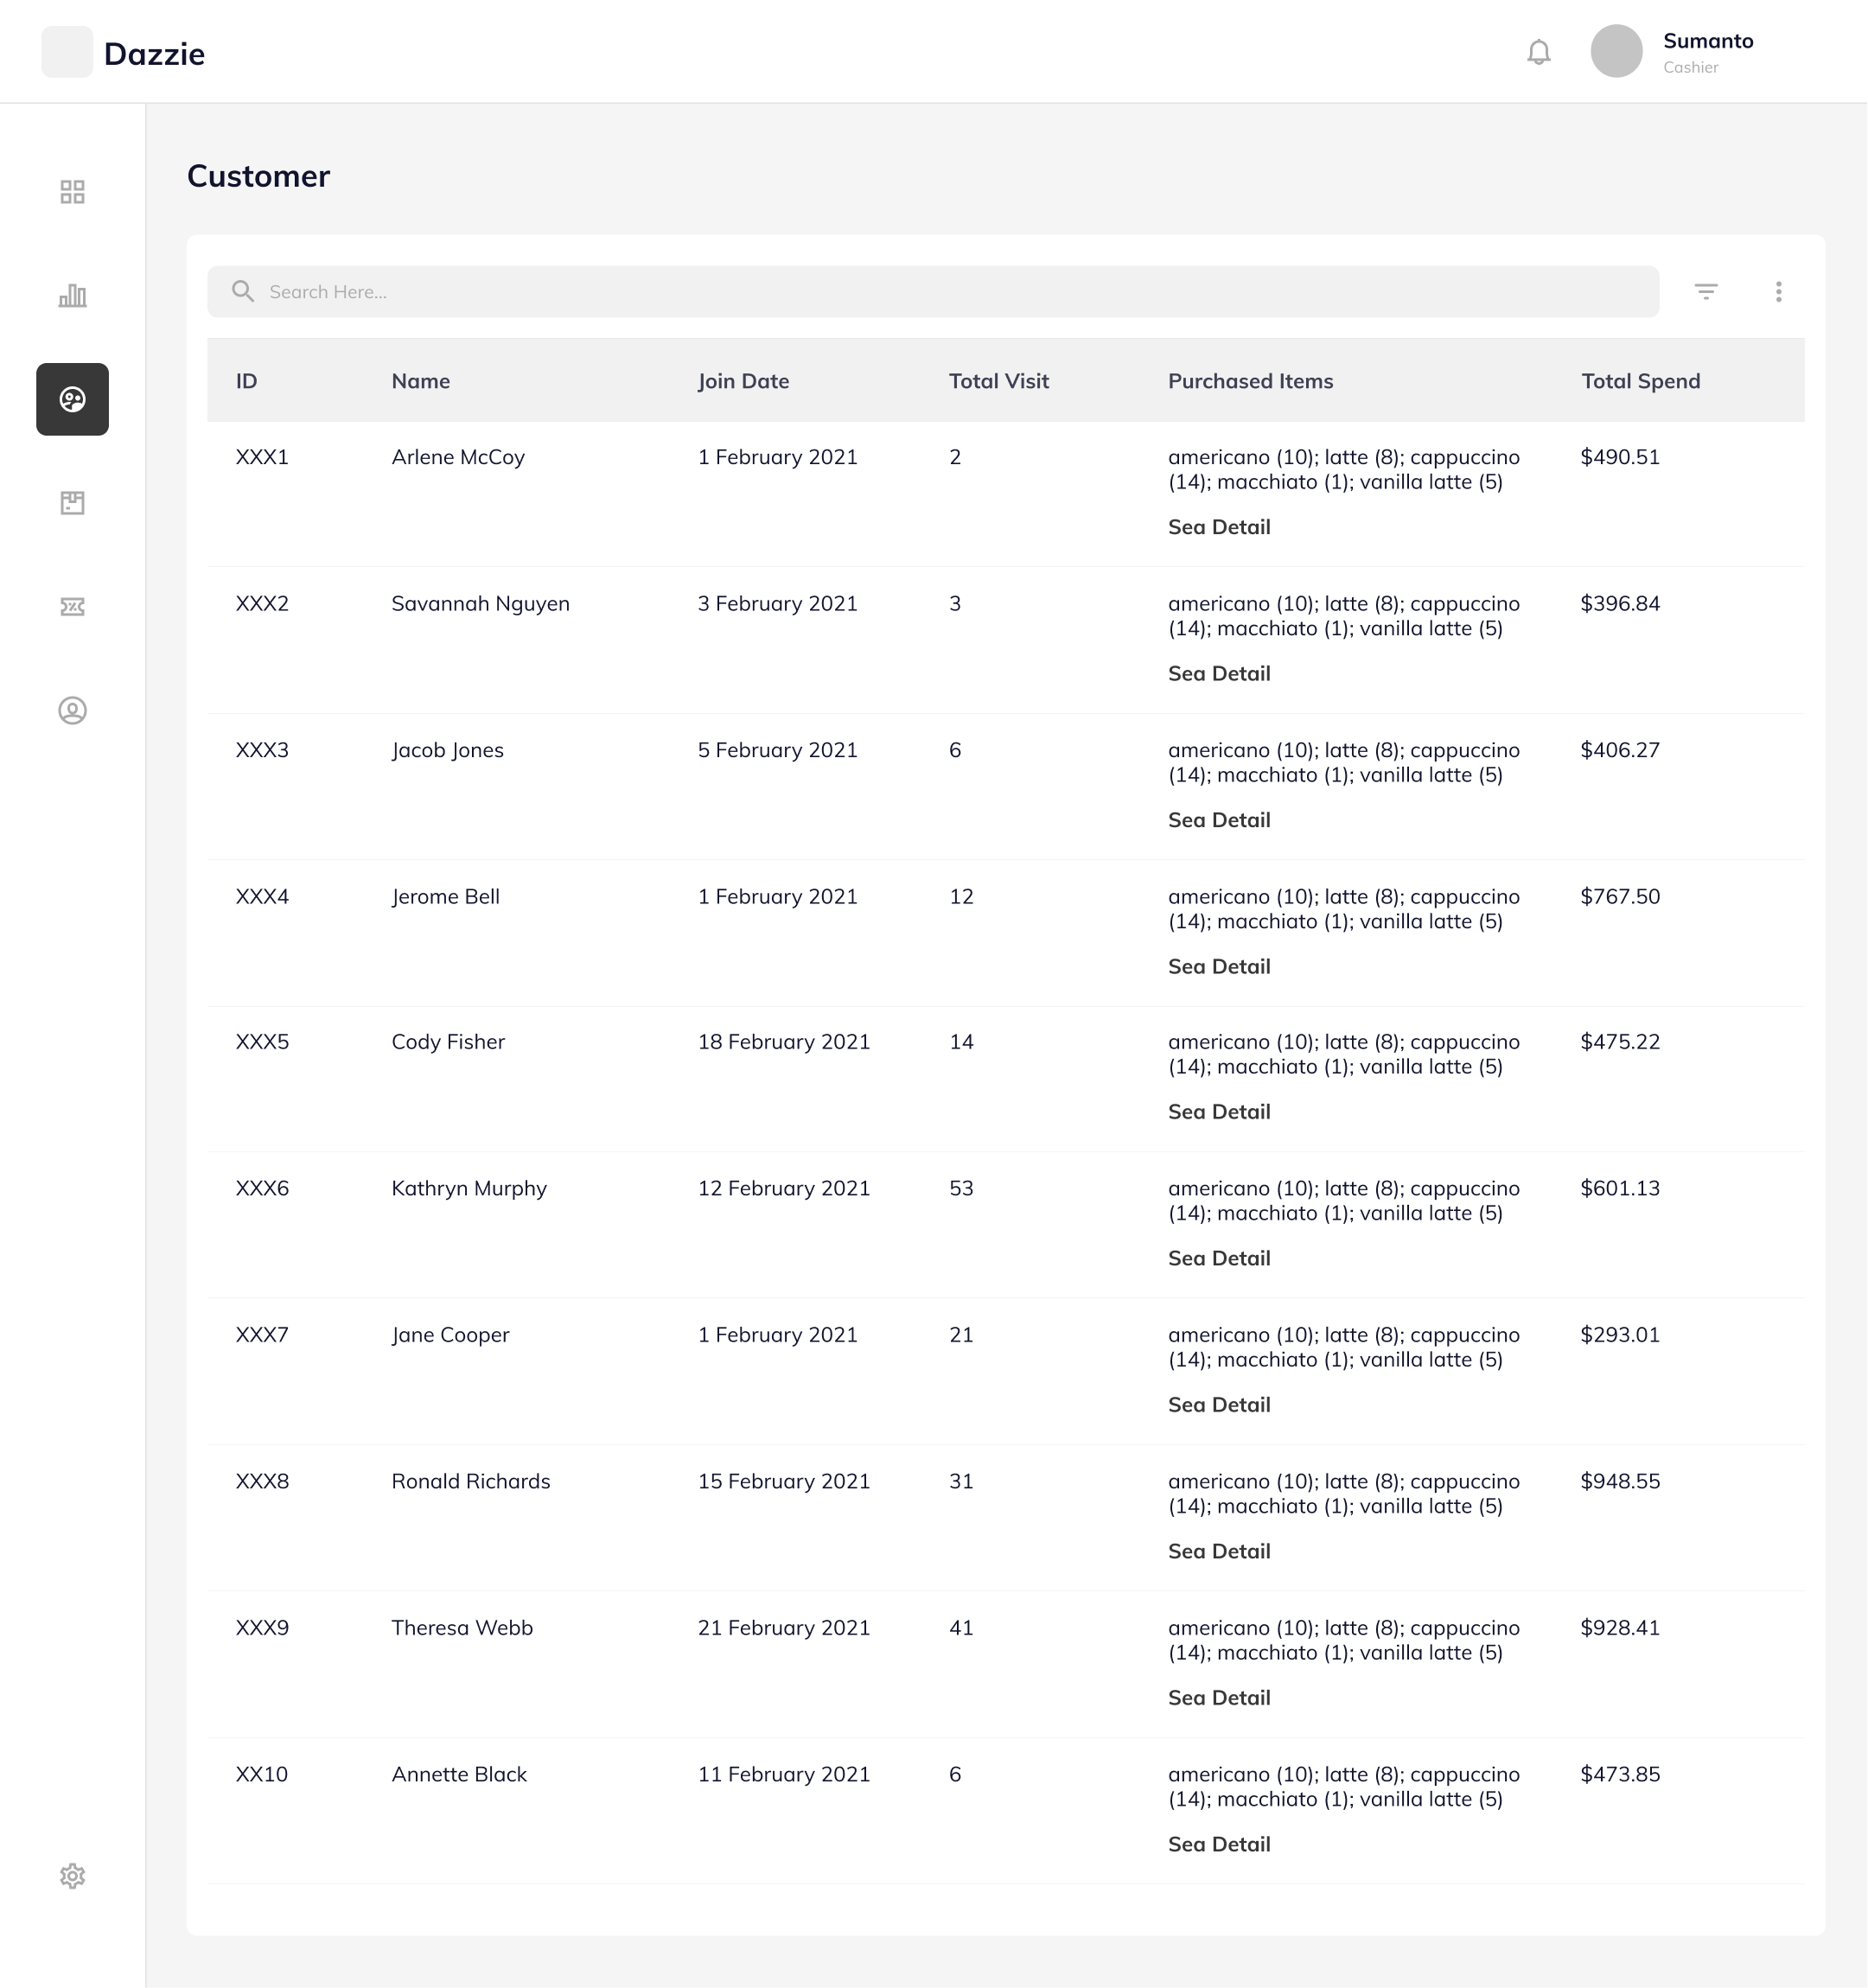Open the three-dot more options menu
This screenshot has height=1988, width=1868.
1778,291
